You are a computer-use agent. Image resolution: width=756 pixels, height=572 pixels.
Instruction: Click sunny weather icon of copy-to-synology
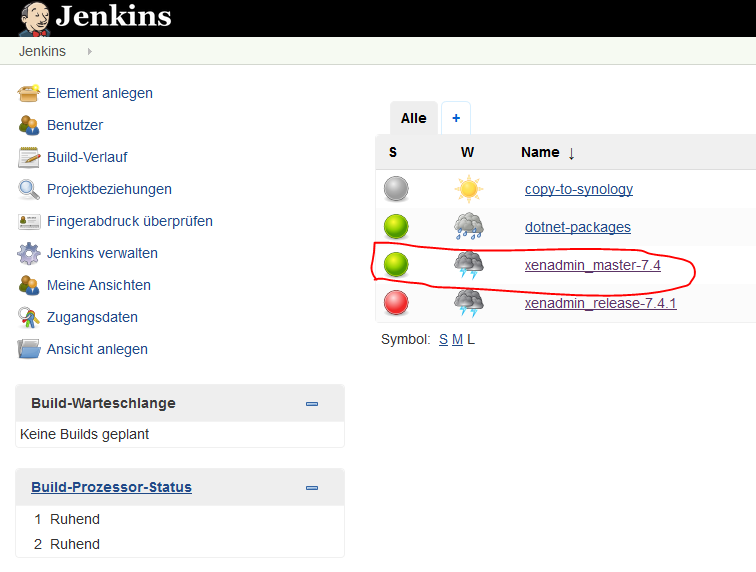click(x=469, y=189)
